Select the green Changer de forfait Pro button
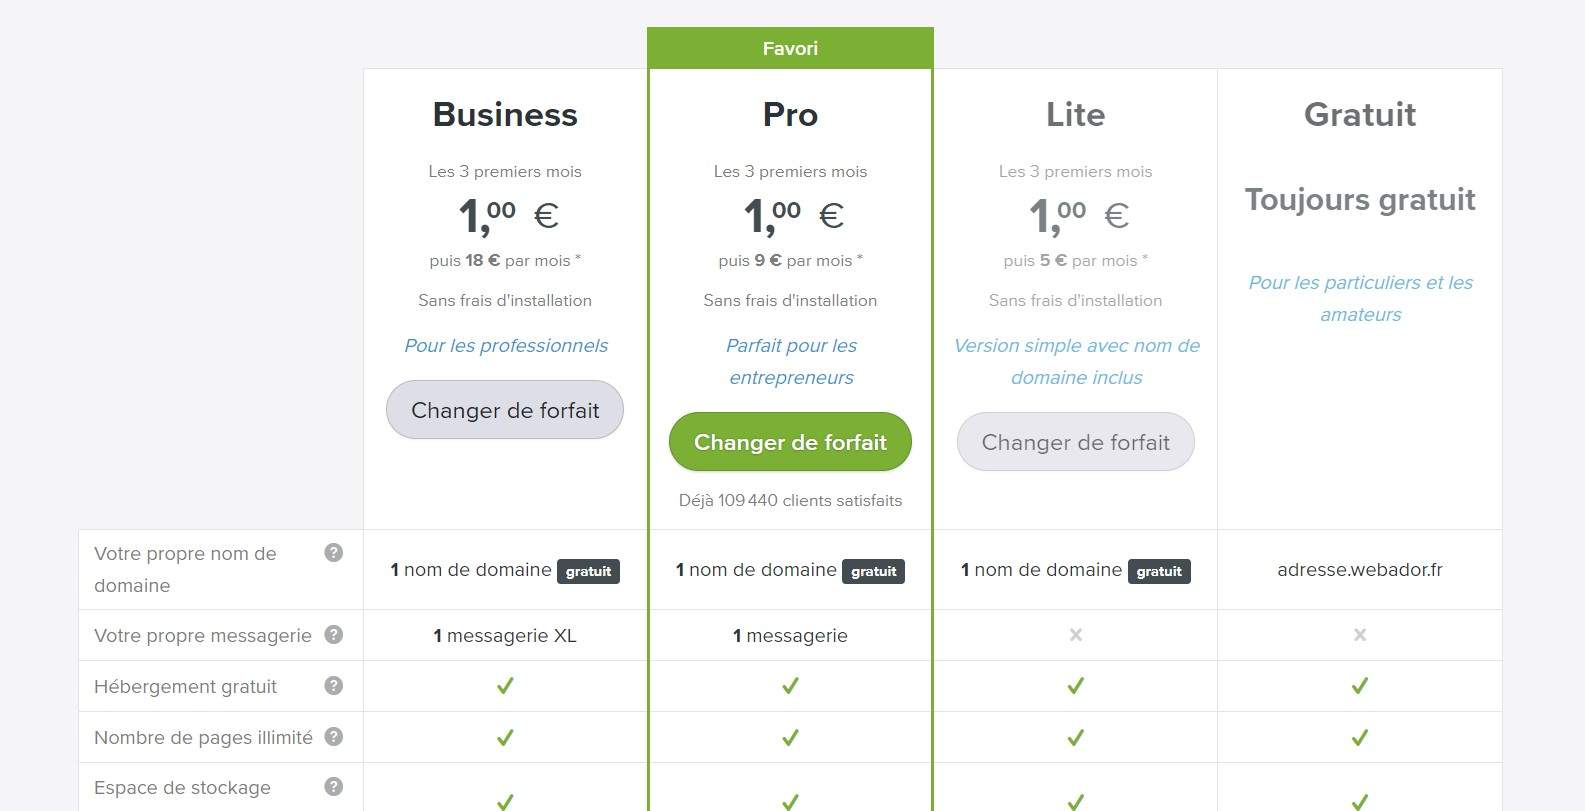1585x811 pixels. click(790, 442)
